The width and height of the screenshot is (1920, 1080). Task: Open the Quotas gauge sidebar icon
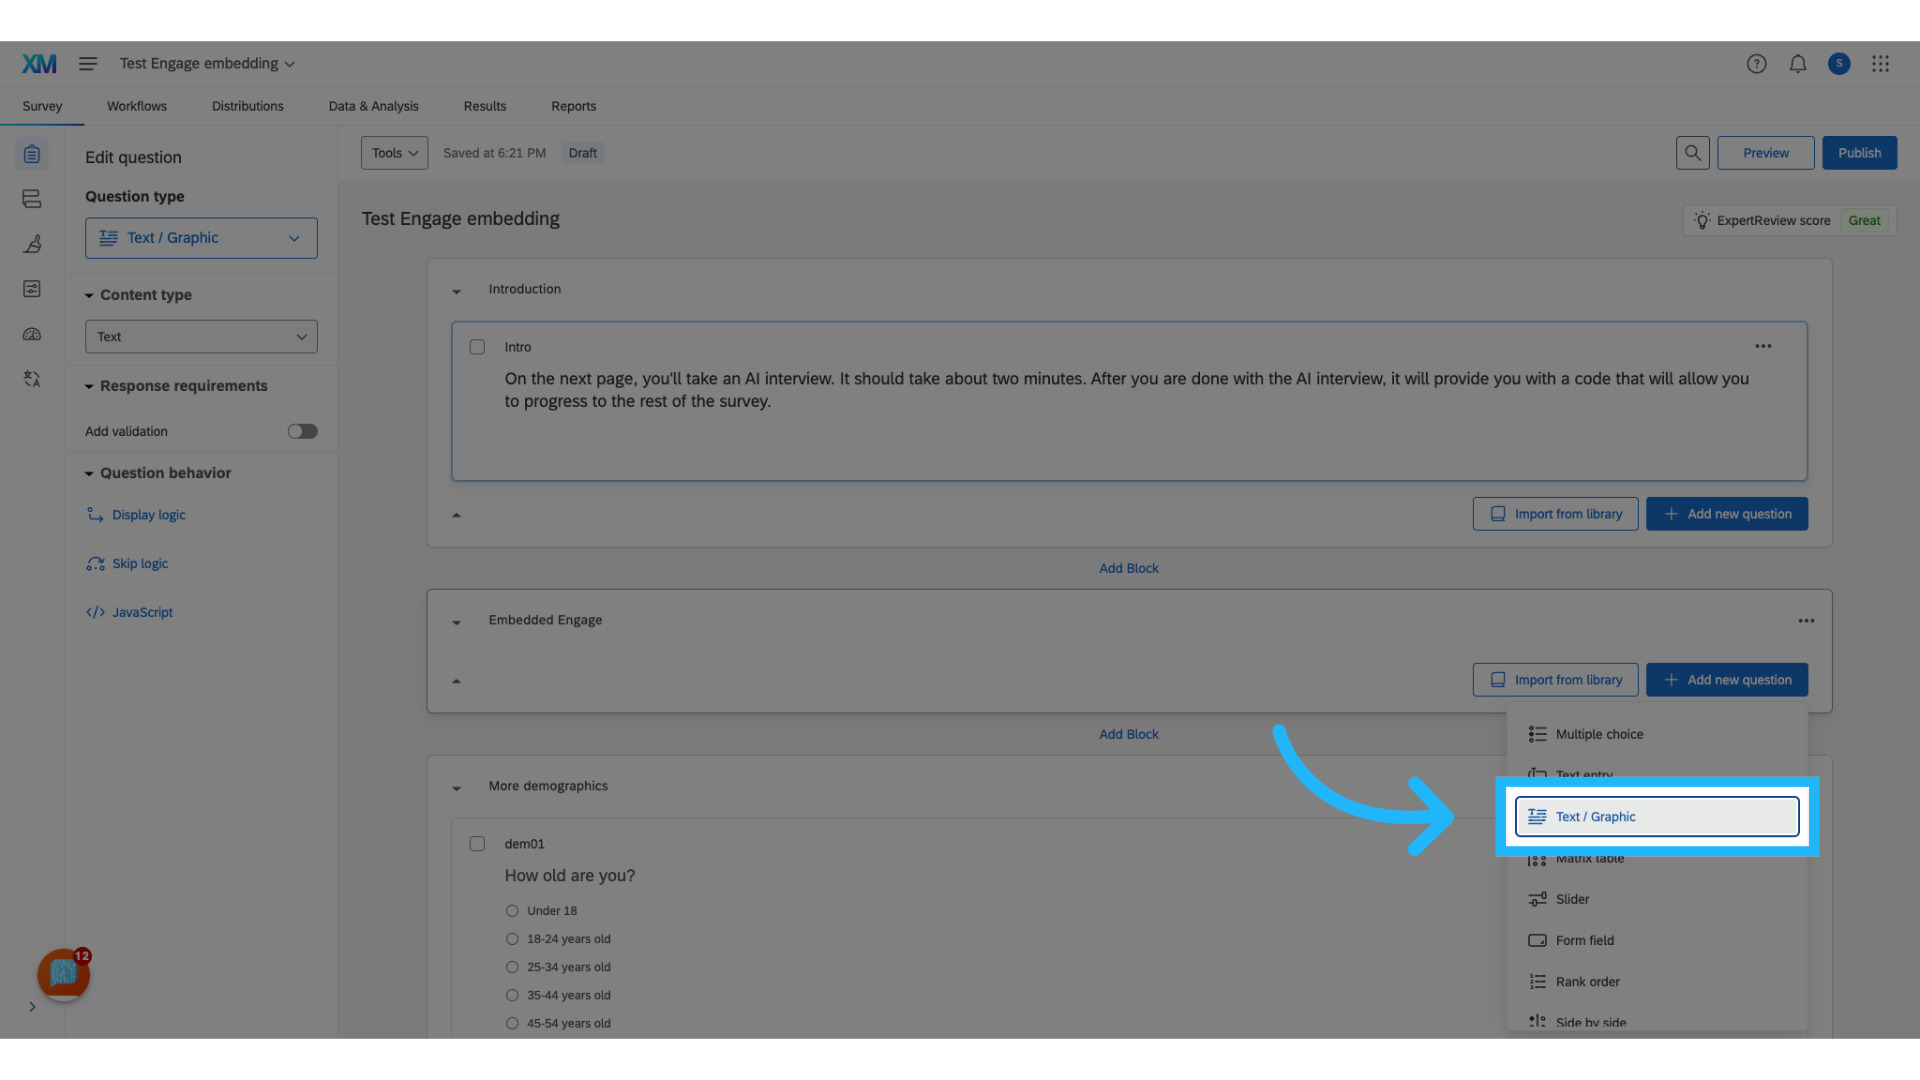point(32,334)
